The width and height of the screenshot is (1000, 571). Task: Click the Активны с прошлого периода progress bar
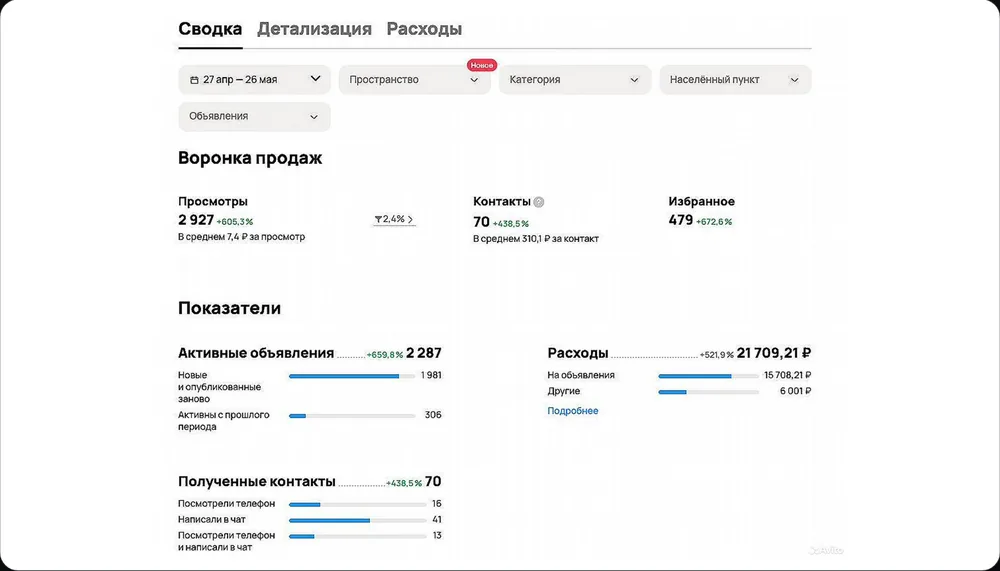click(352, 416)
